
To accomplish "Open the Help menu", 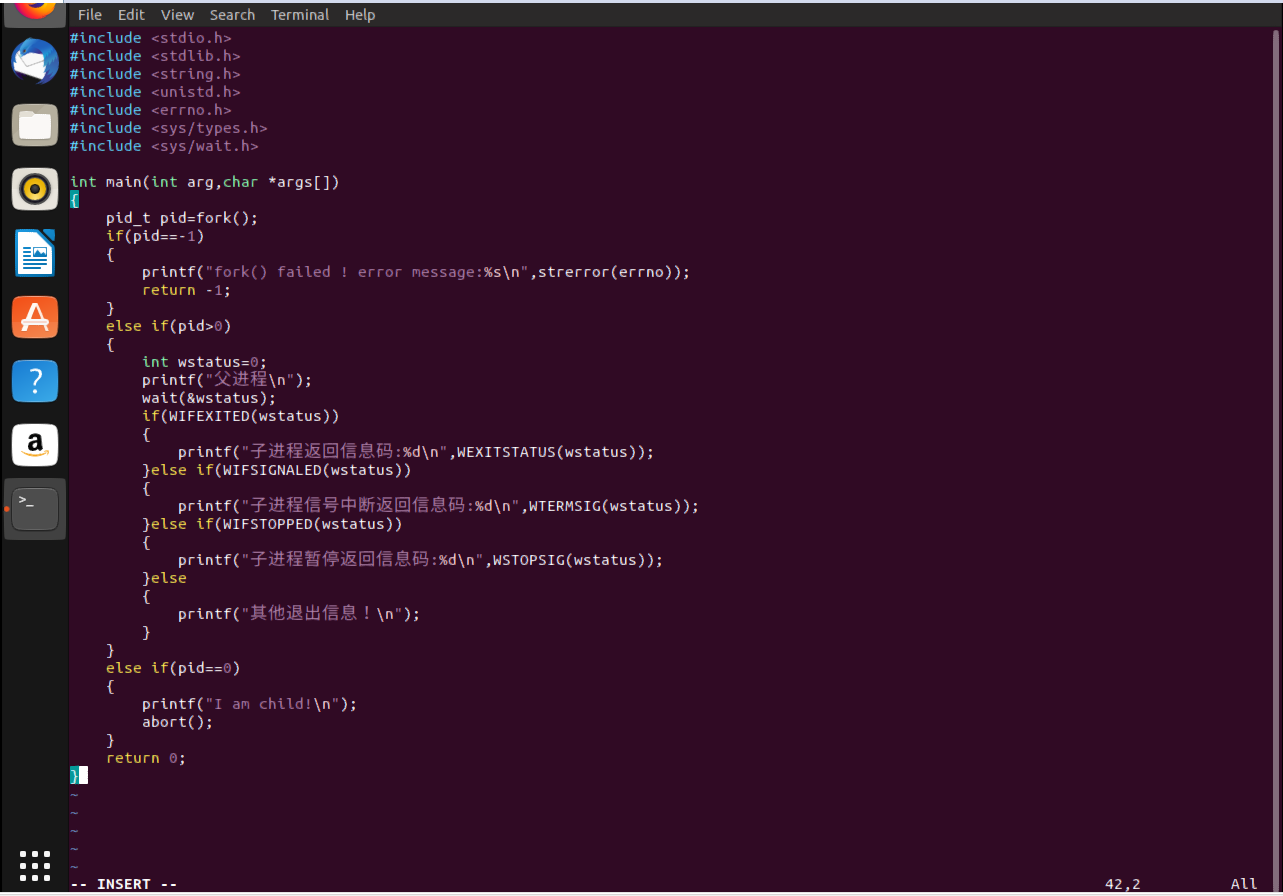I will point(360,15).
